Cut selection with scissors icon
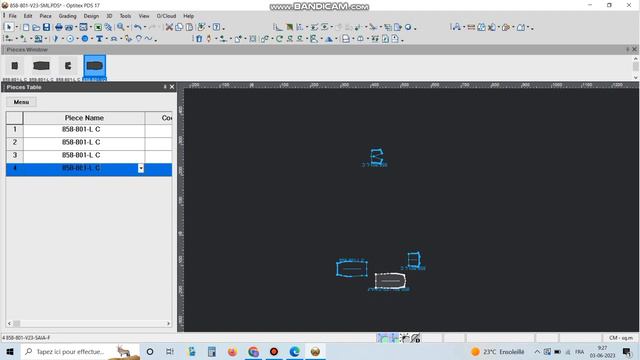This screenshot has width=640, height=360. coord(169,27)
